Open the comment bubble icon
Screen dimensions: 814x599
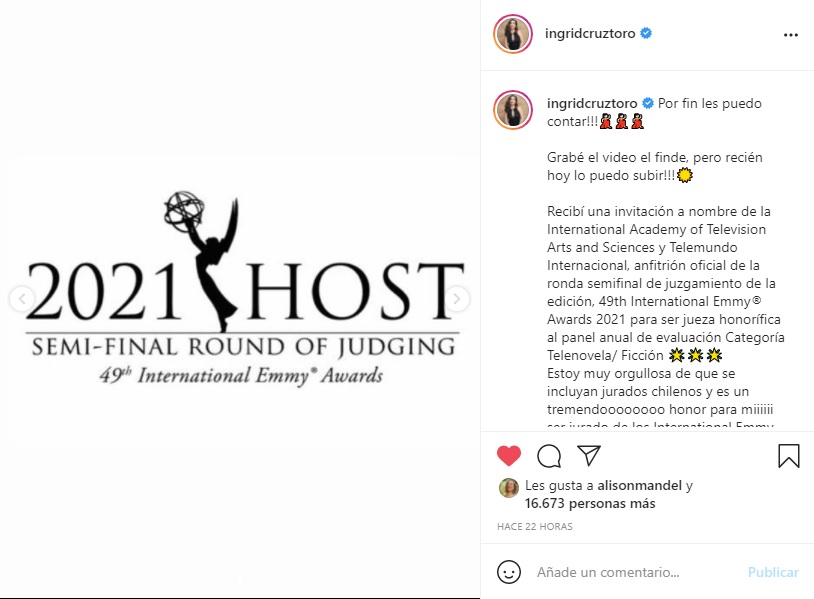coord(549,456)
